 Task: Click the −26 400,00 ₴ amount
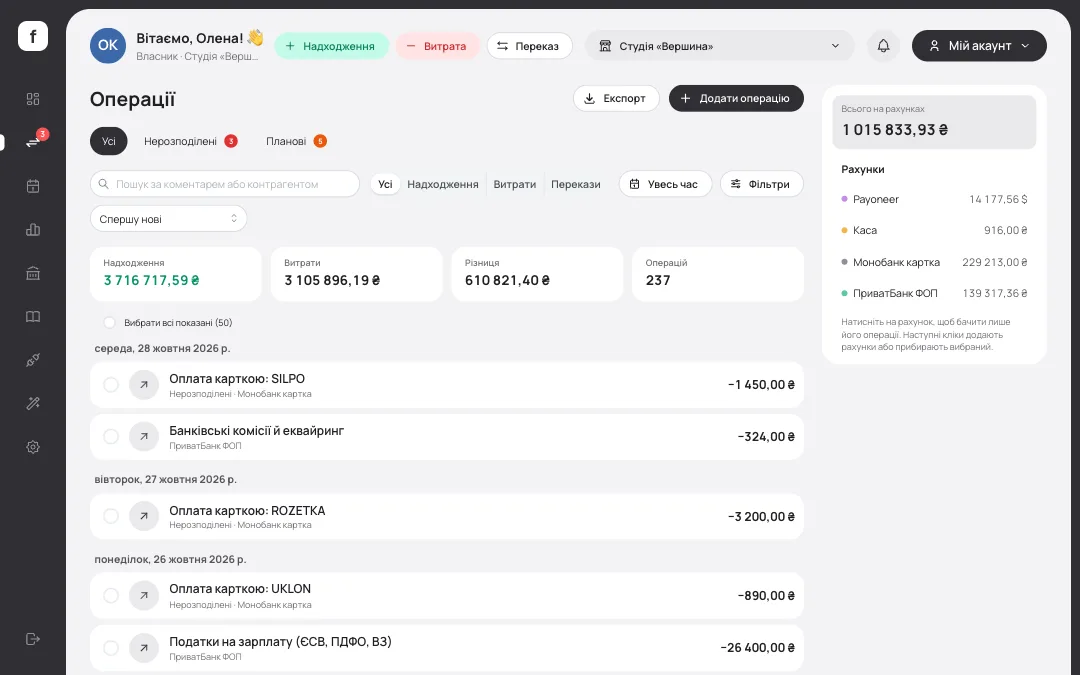click(757, 648)
